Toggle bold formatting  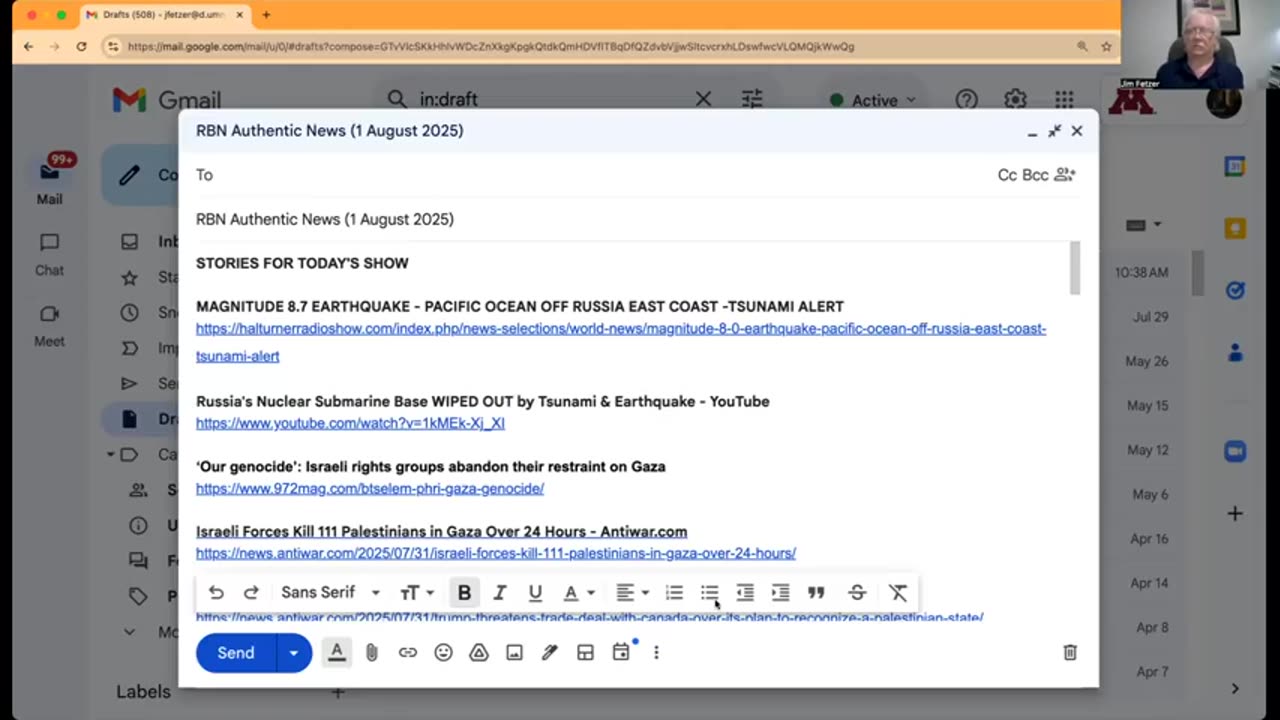(464, 593)
